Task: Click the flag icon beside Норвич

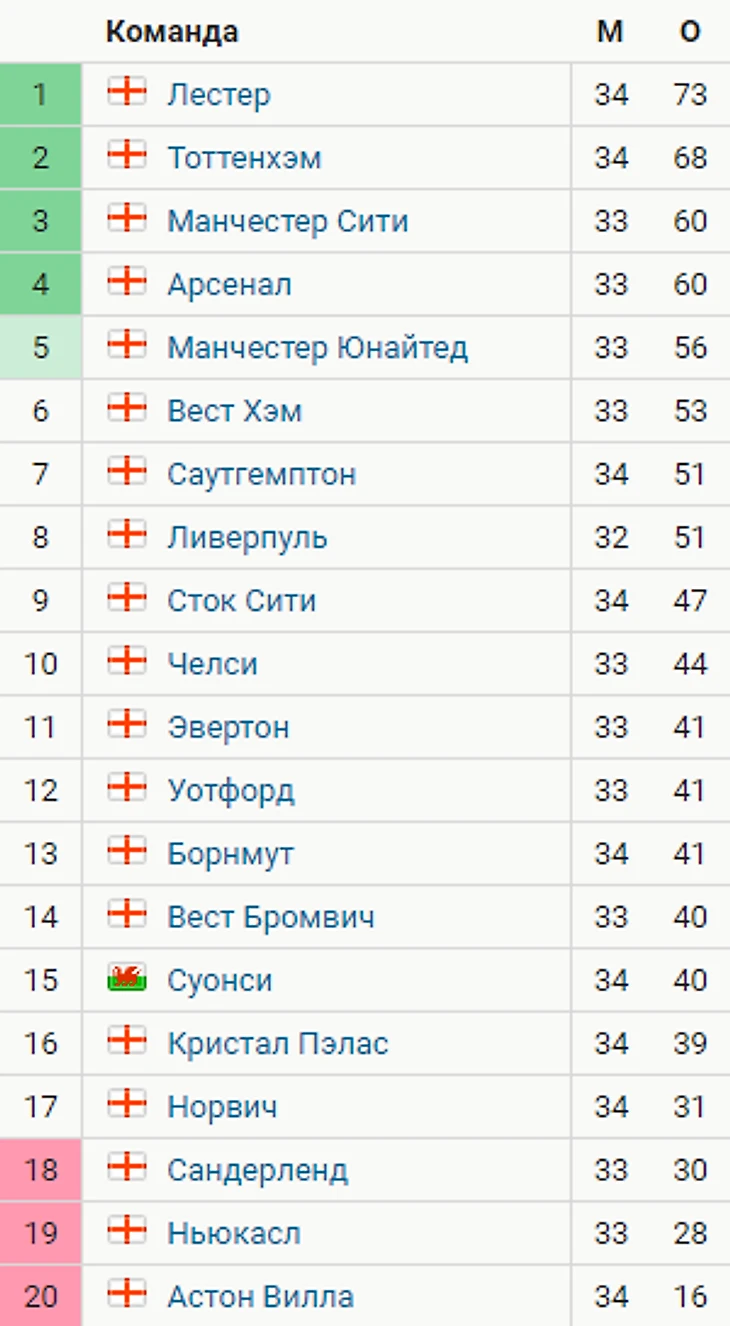Action: [x=127, y=1104]
